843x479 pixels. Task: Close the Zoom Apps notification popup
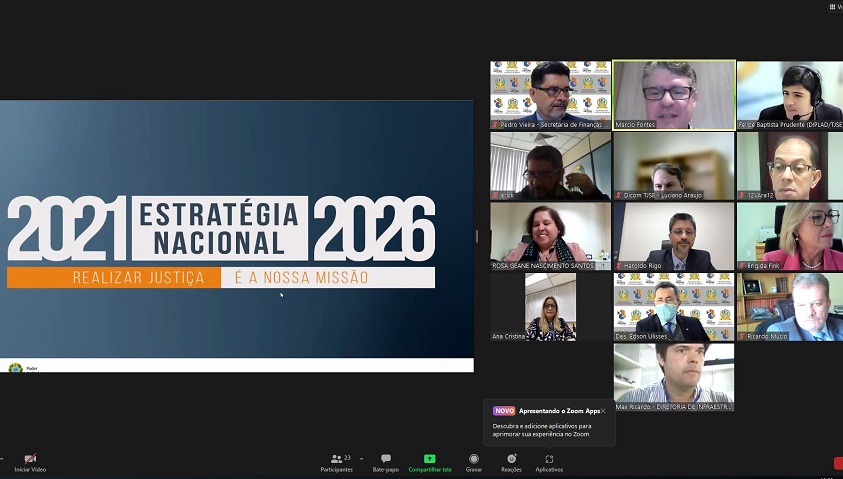(x=603, y=411)
